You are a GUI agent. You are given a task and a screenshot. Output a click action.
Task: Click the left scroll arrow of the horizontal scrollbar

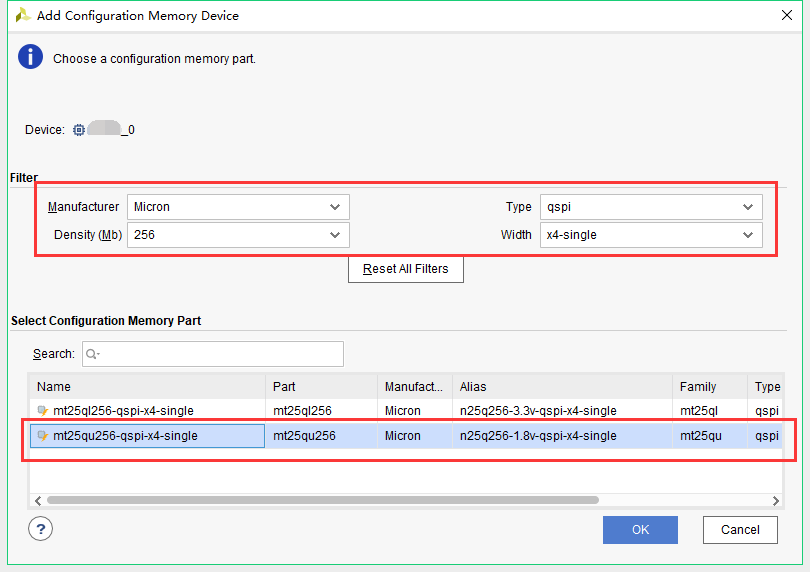click(x=38, y=500)
